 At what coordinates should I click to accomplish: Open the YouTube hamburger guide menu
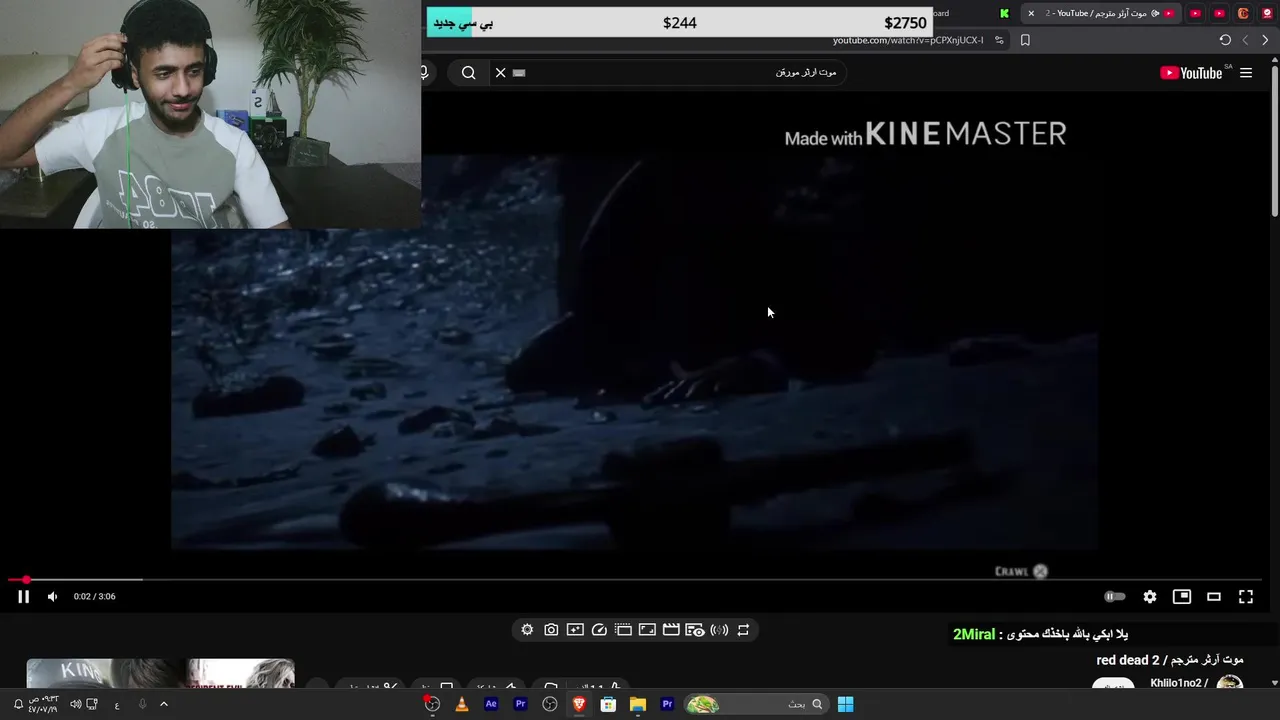point(1246,72)
